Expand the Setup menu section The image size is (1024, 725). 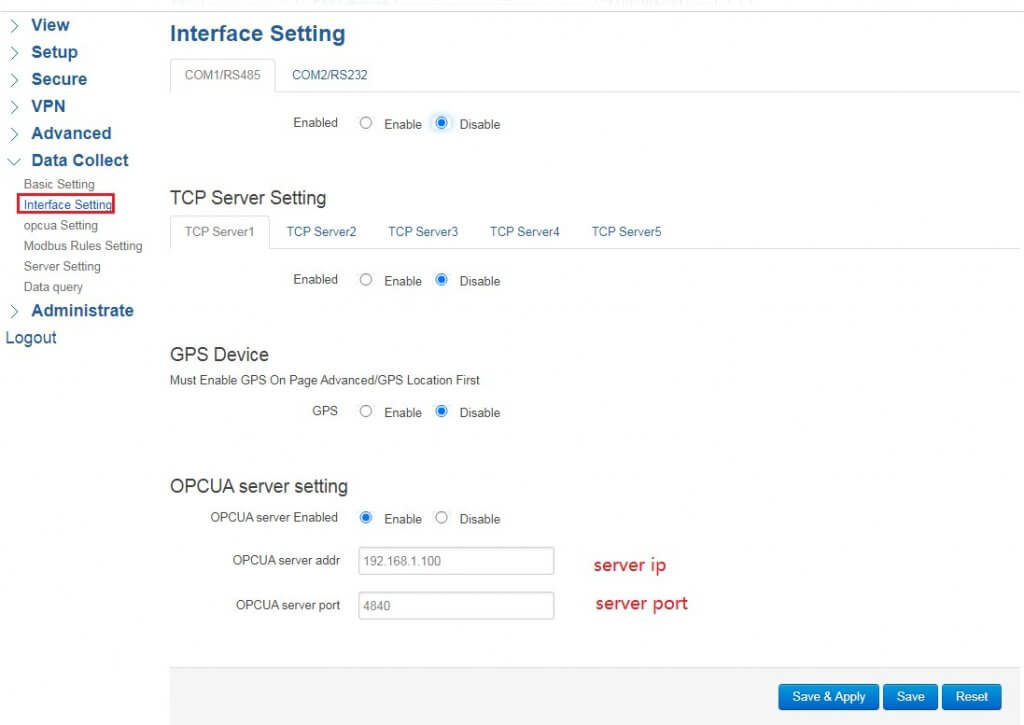(54, 52)
